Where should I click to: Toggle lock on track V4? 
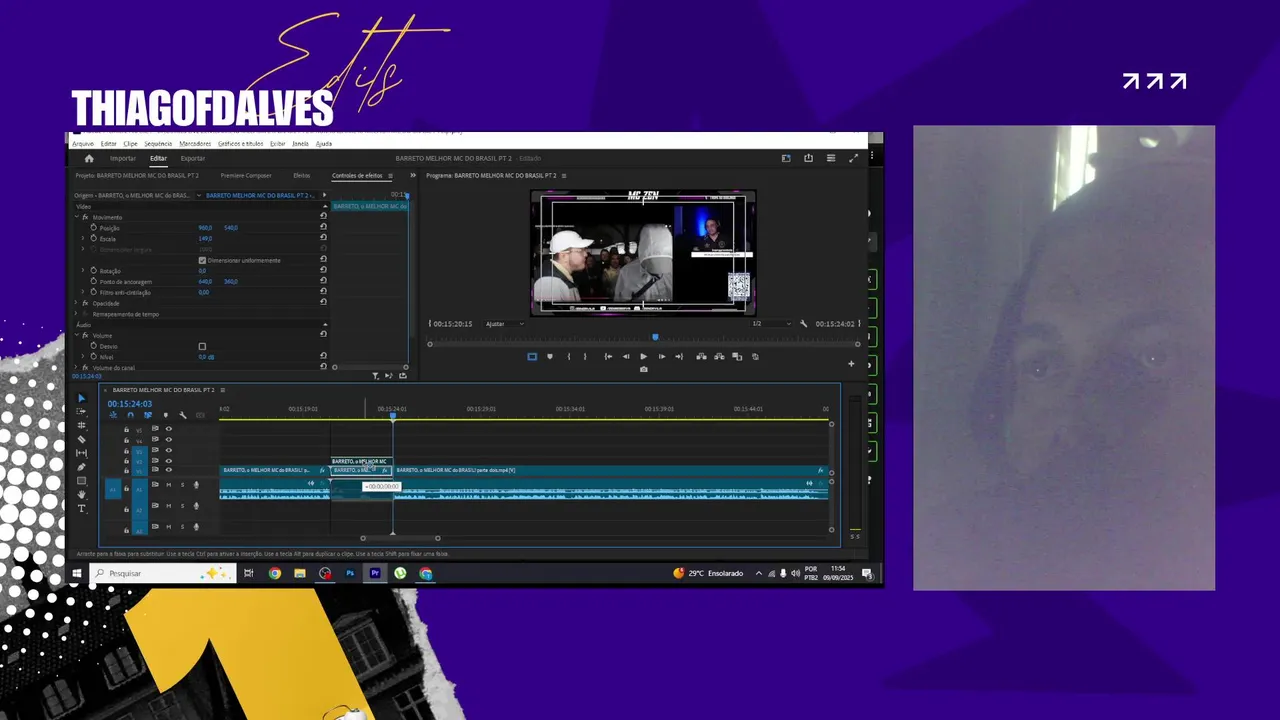point(126,440)
